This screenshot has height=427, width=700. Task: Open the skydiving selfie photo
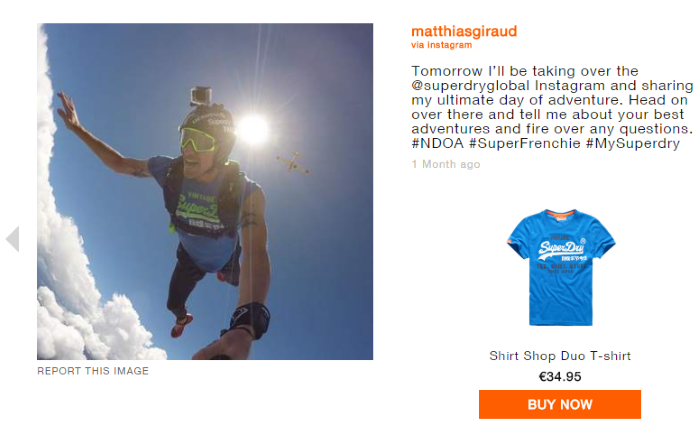tap(205, 192)
